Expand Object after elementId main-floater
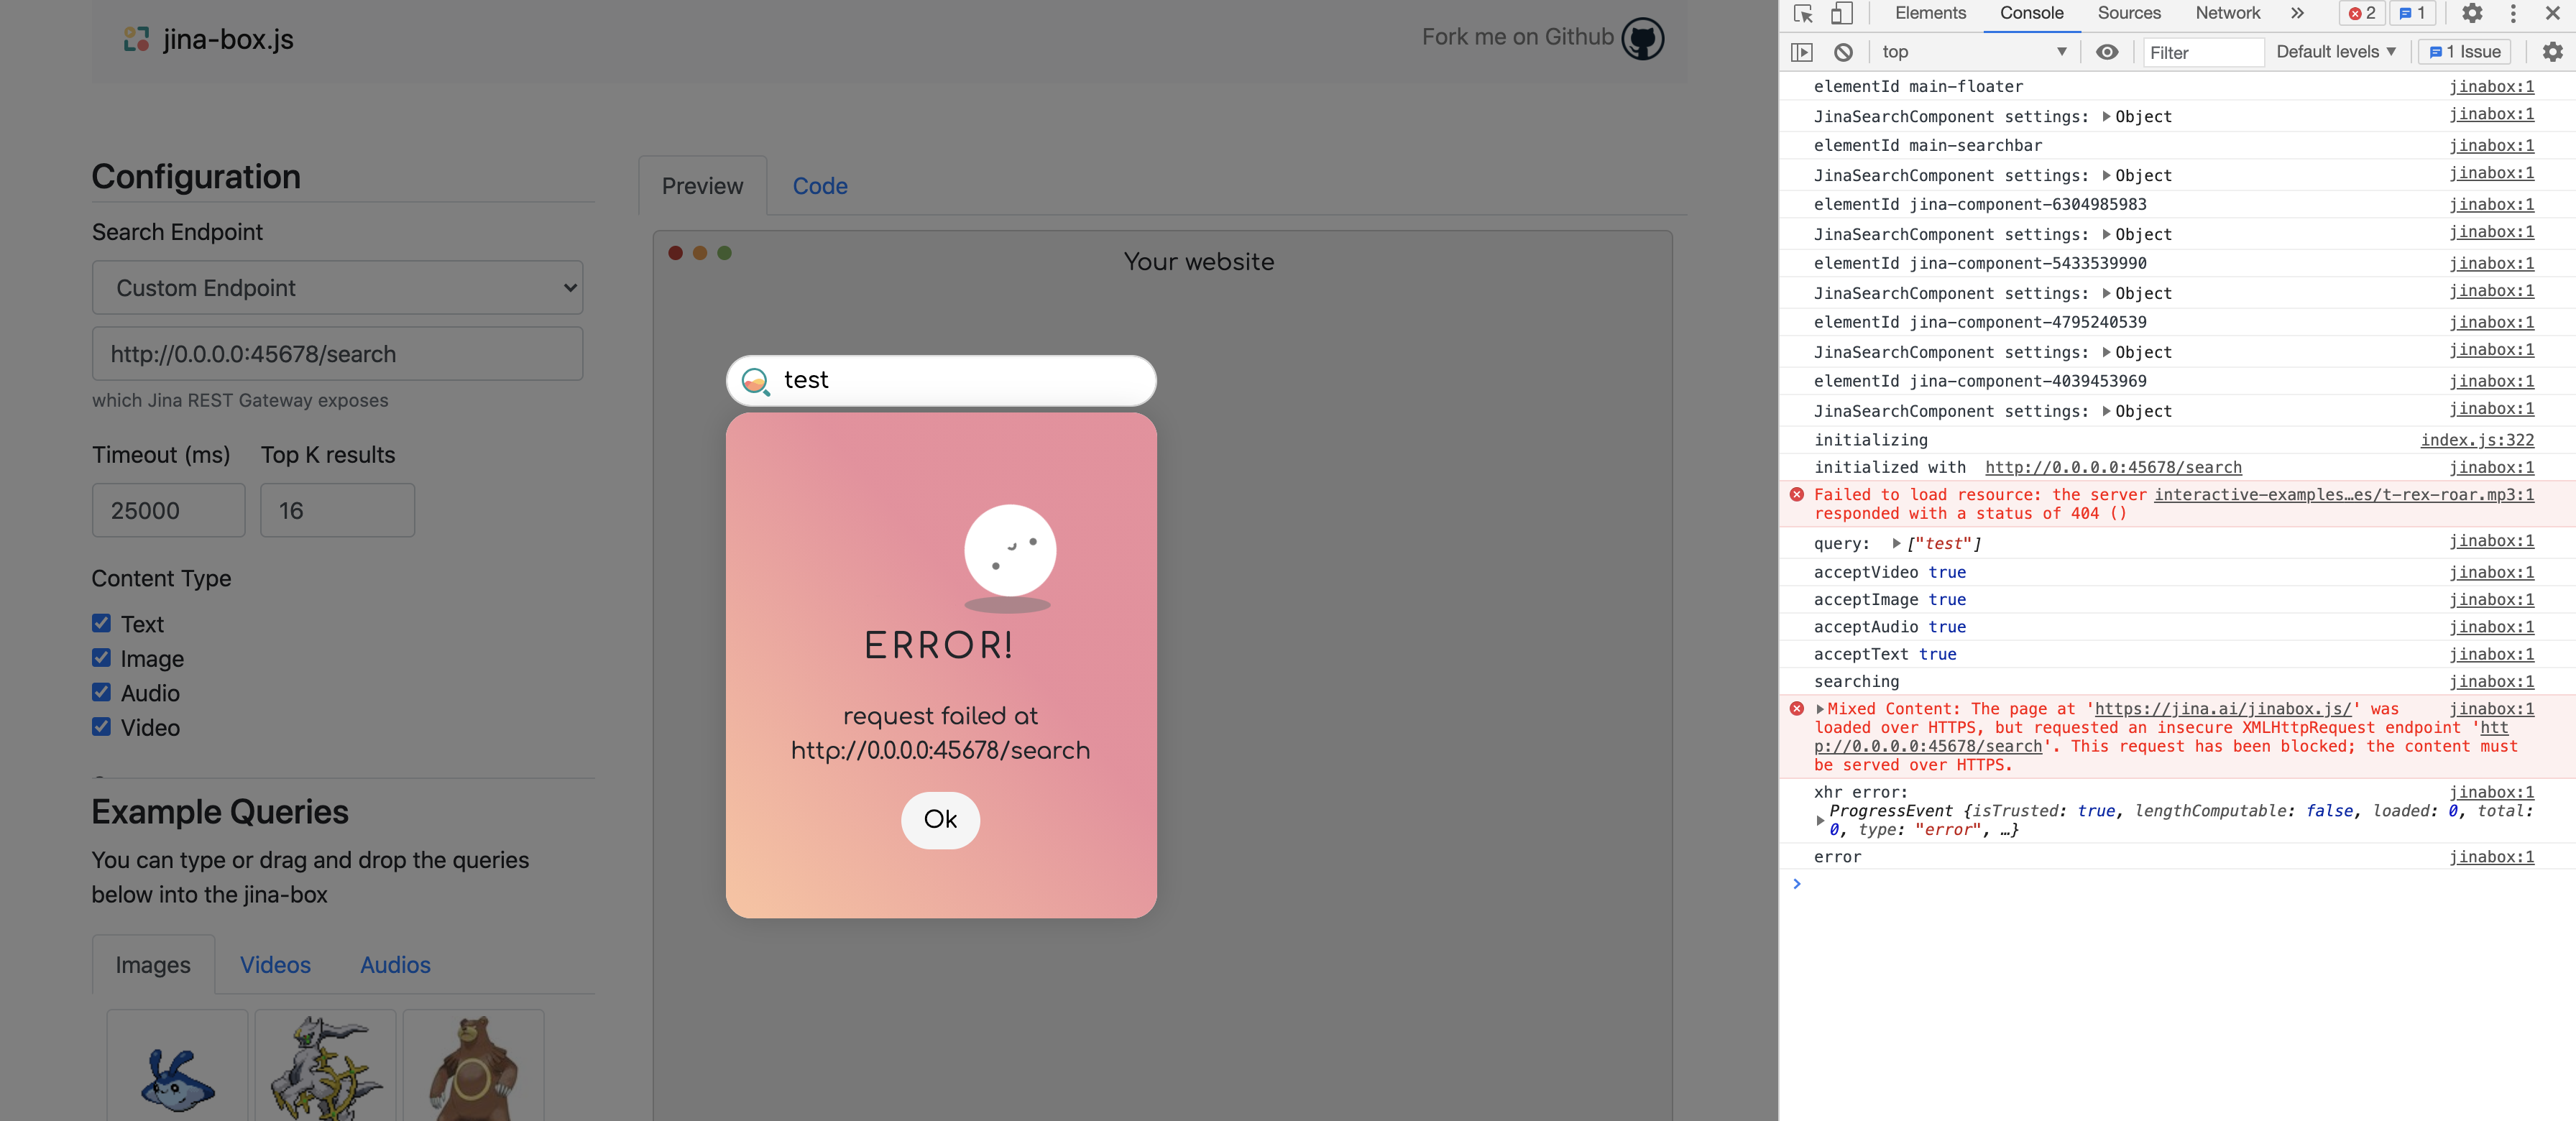This screenshot has height=1121, width=2576. point(2106,117)
